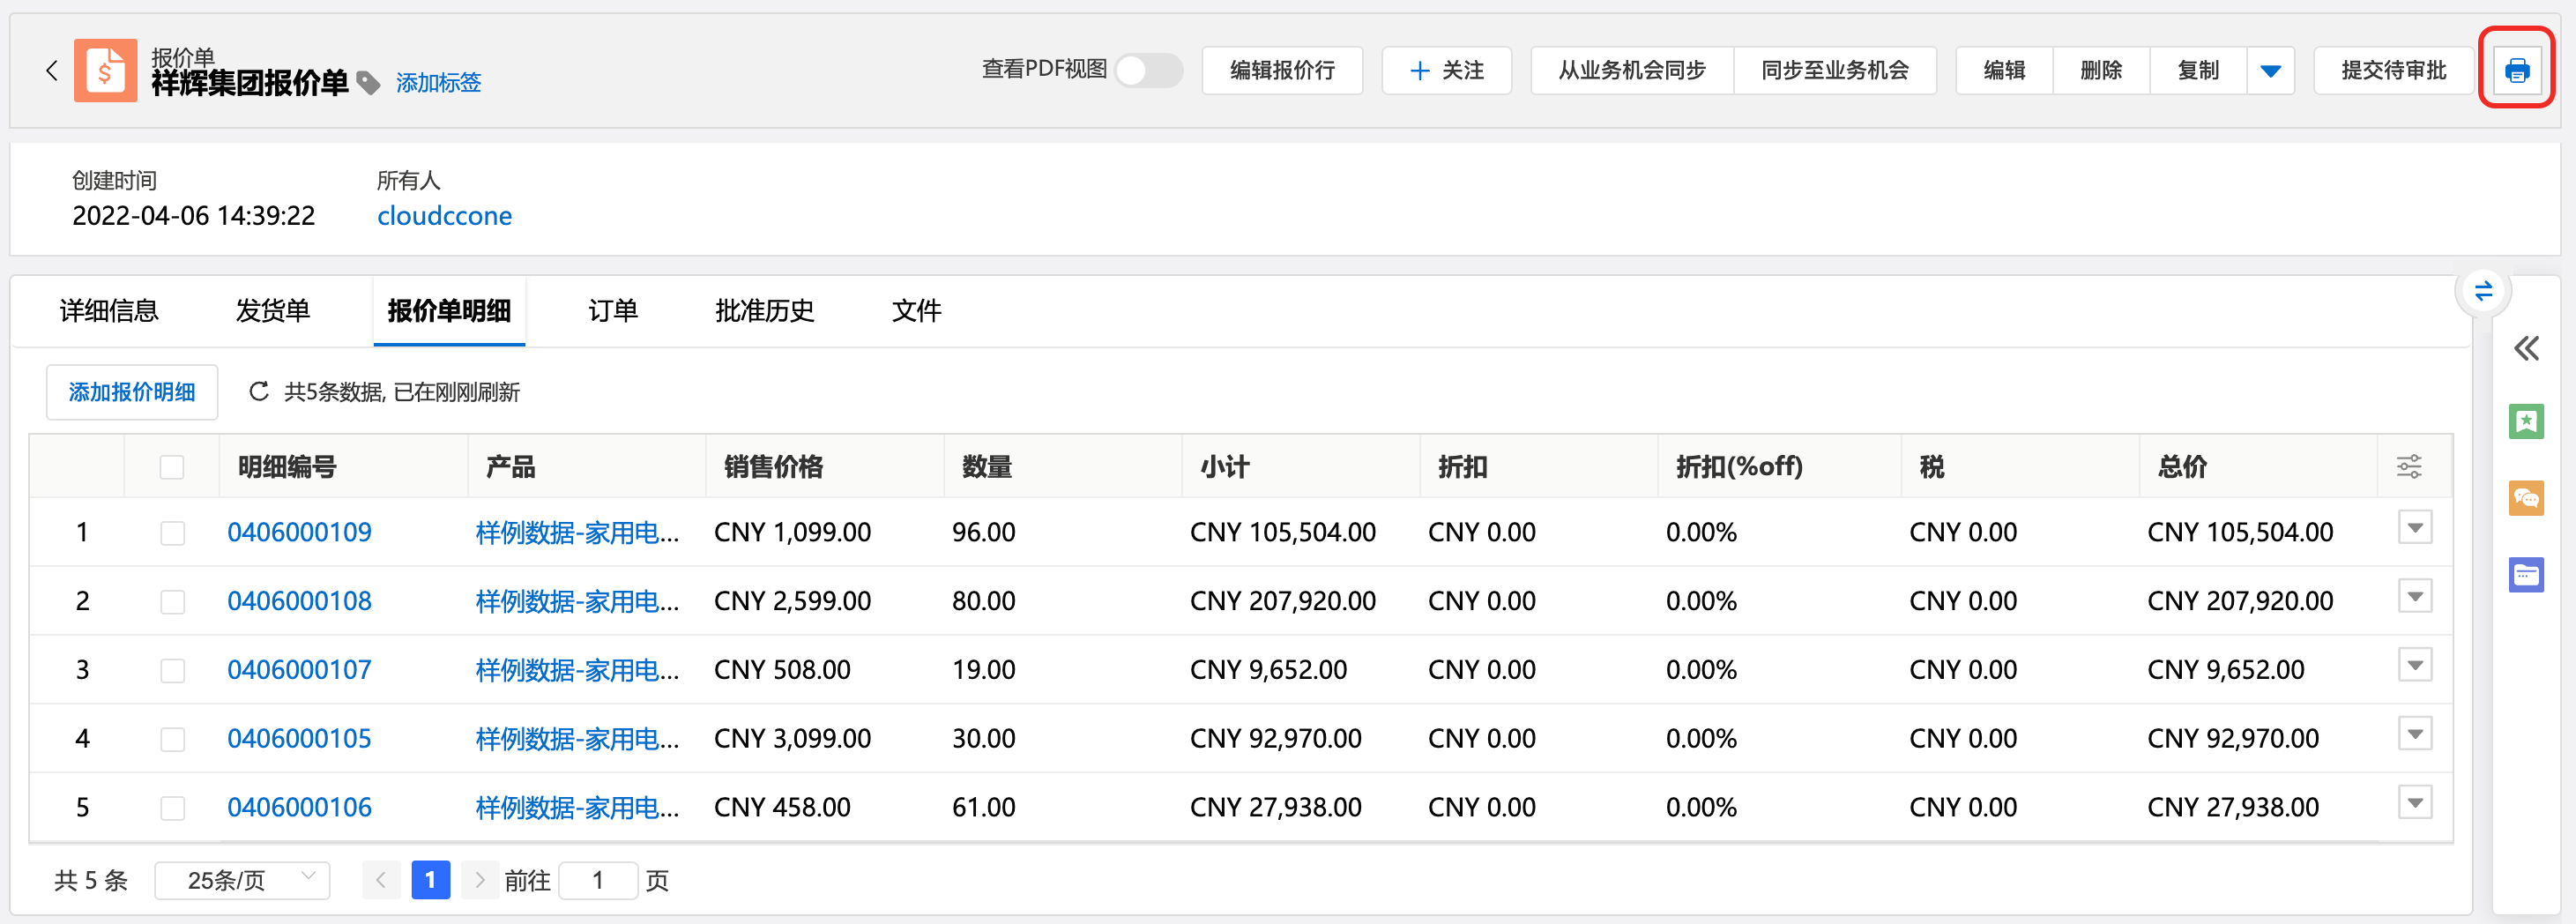Open the orange chat sidebar icon

[2526, 498]
